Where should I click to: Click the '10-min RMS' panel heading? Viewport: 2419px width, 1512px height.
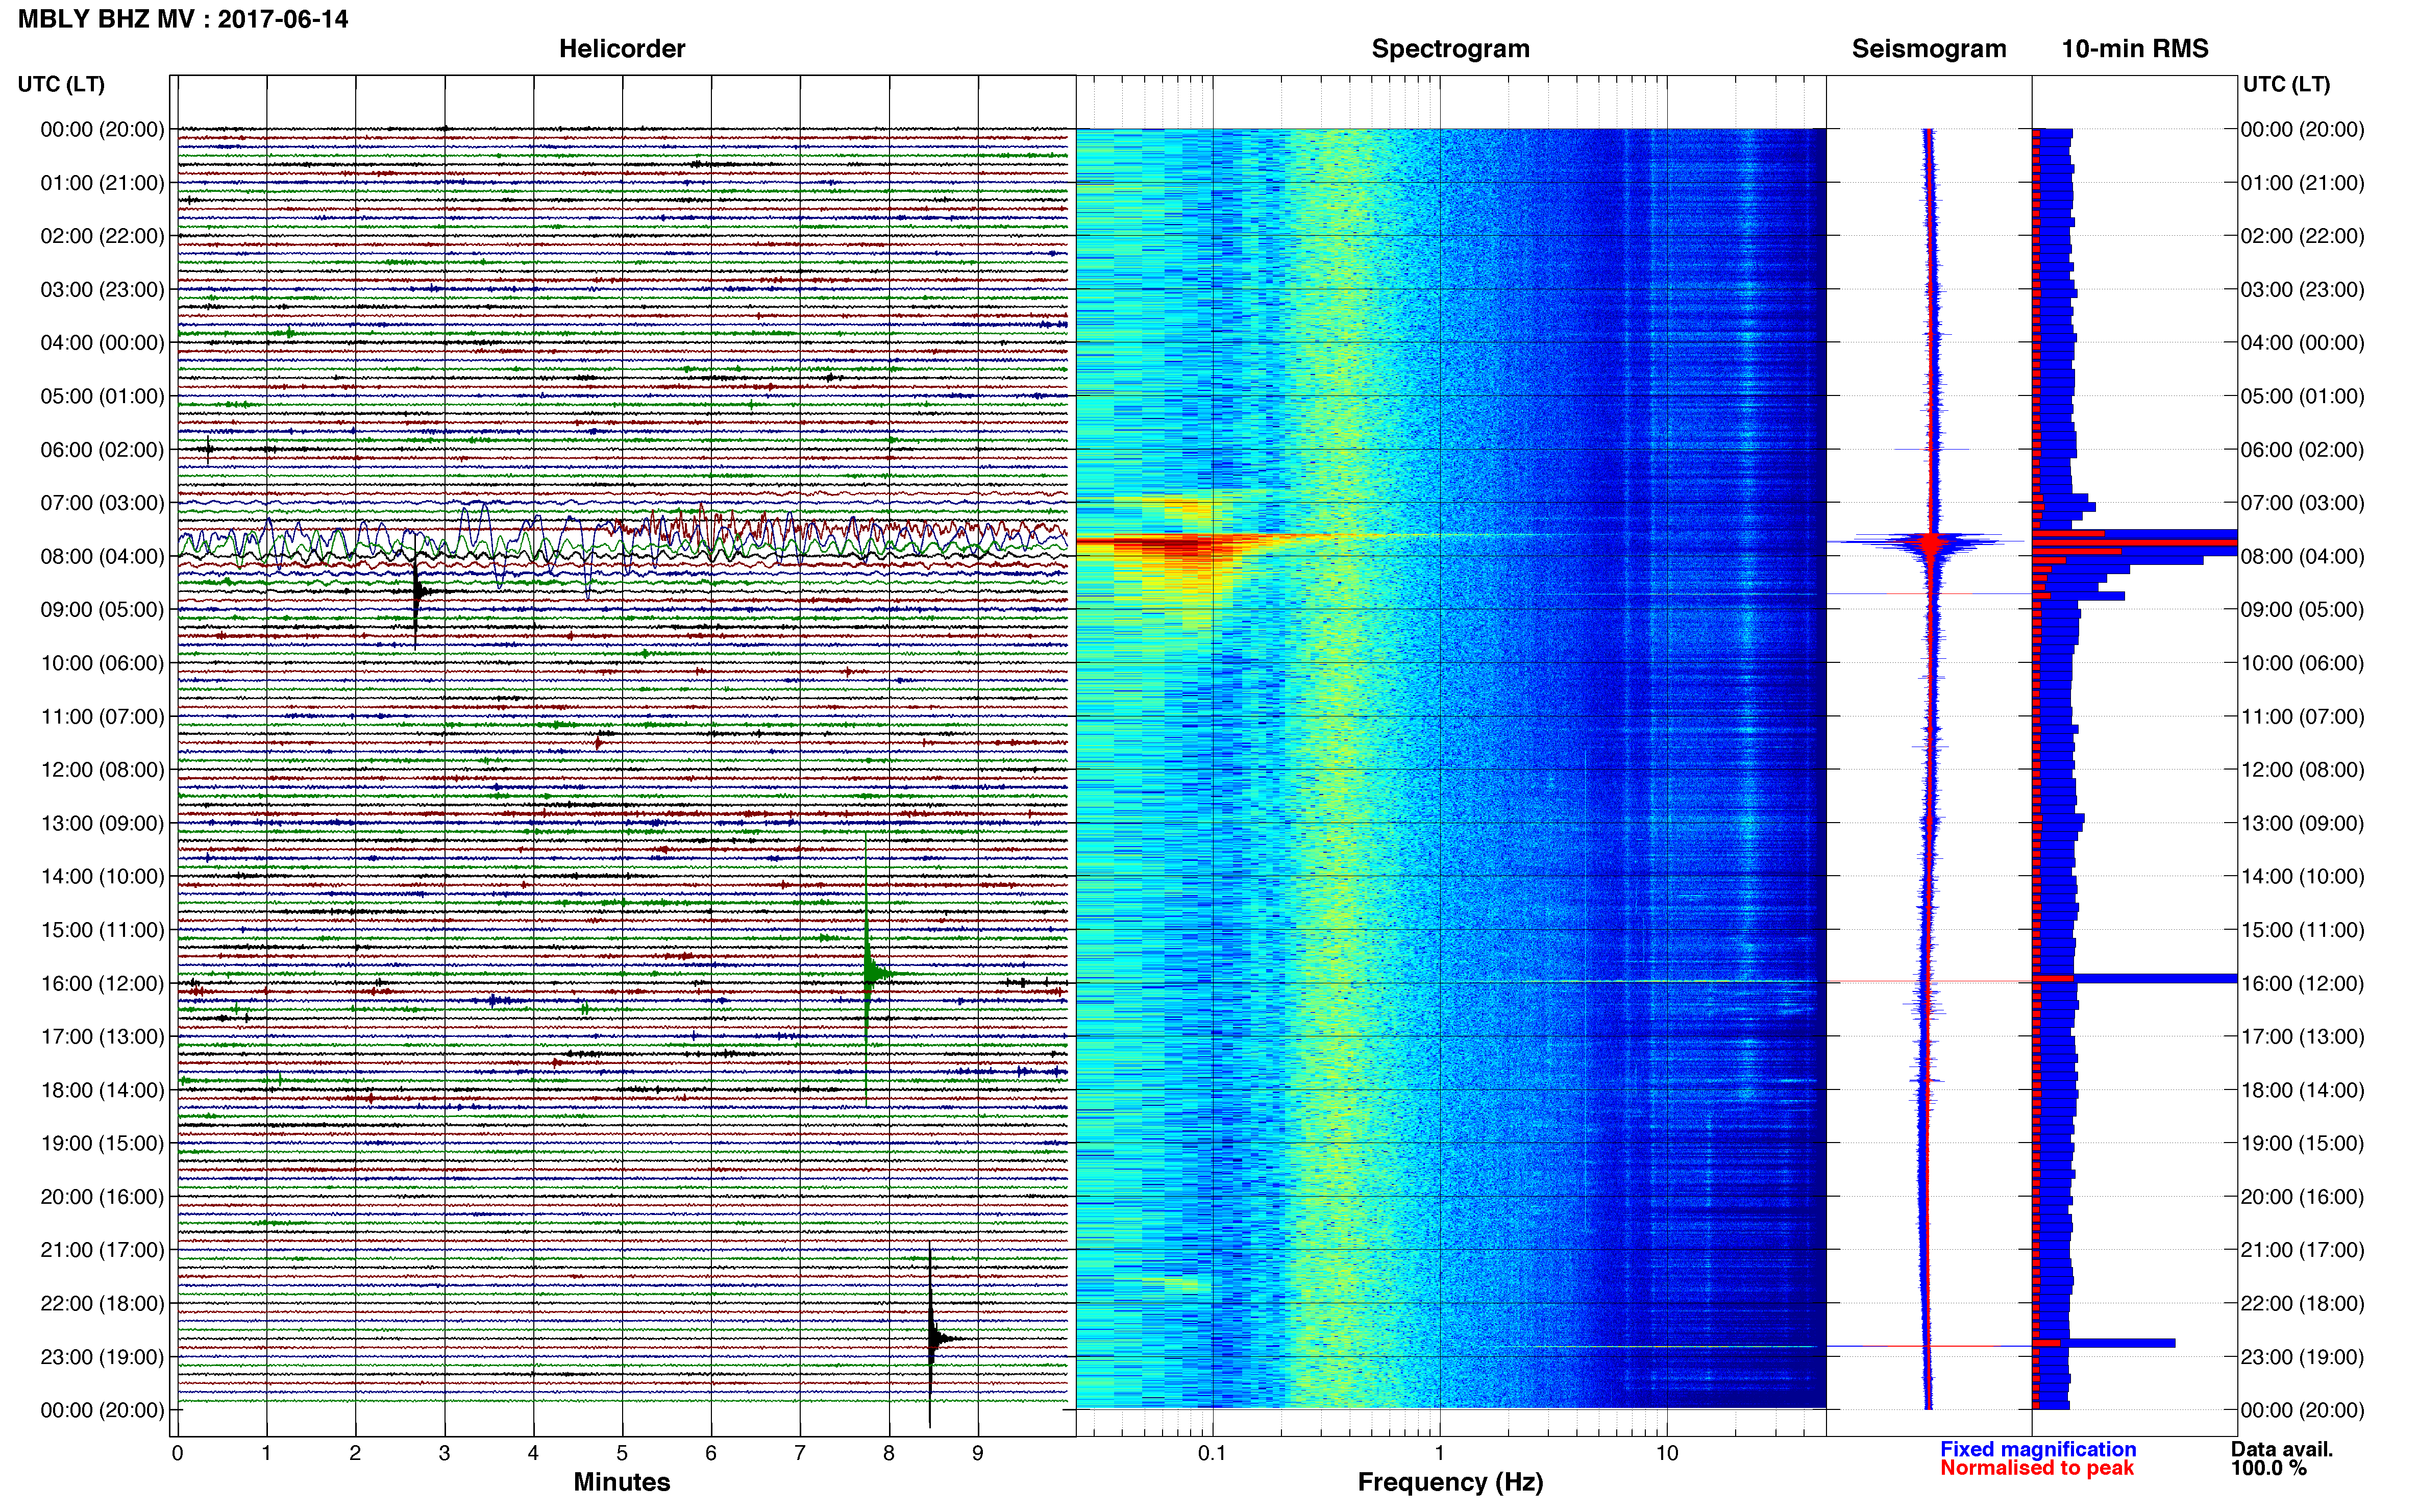pyautogui.click(x=2135, y=49)
